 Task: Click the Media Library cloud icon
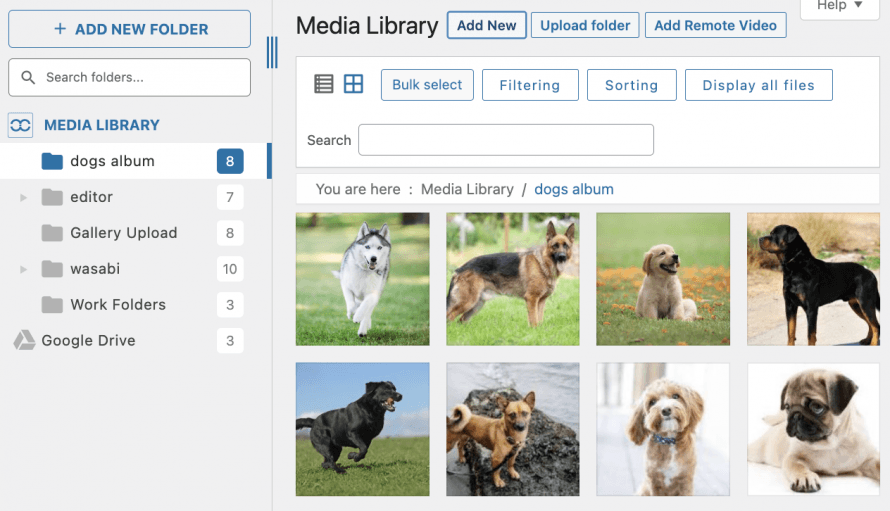coord(21,125)
